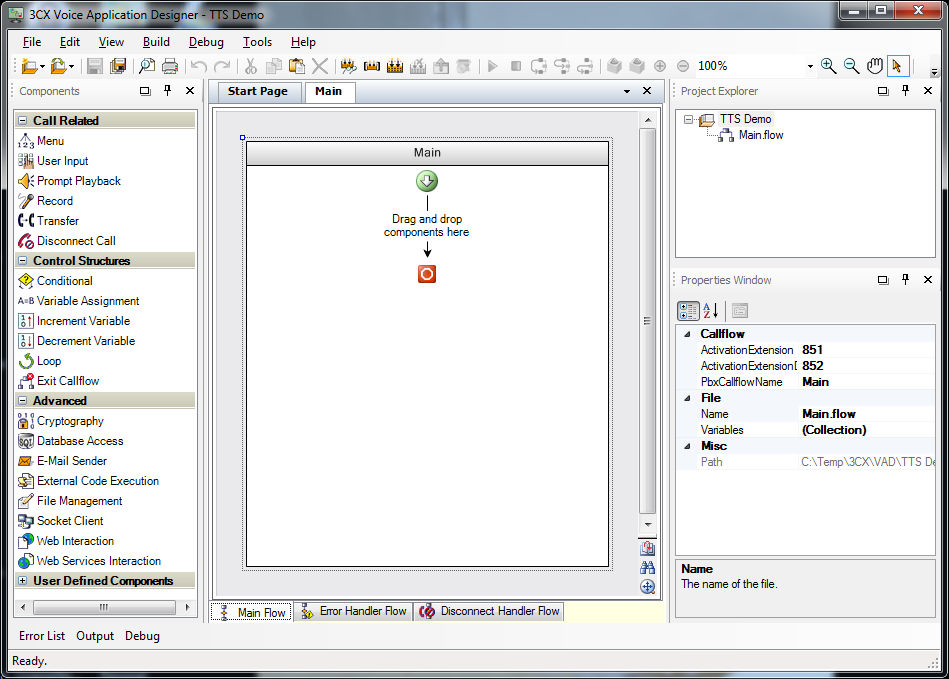The height and width of the screenshot is (679, 949).
Task: Open the Open Project dropdown arrow
Action: click(x=71, y=67)
